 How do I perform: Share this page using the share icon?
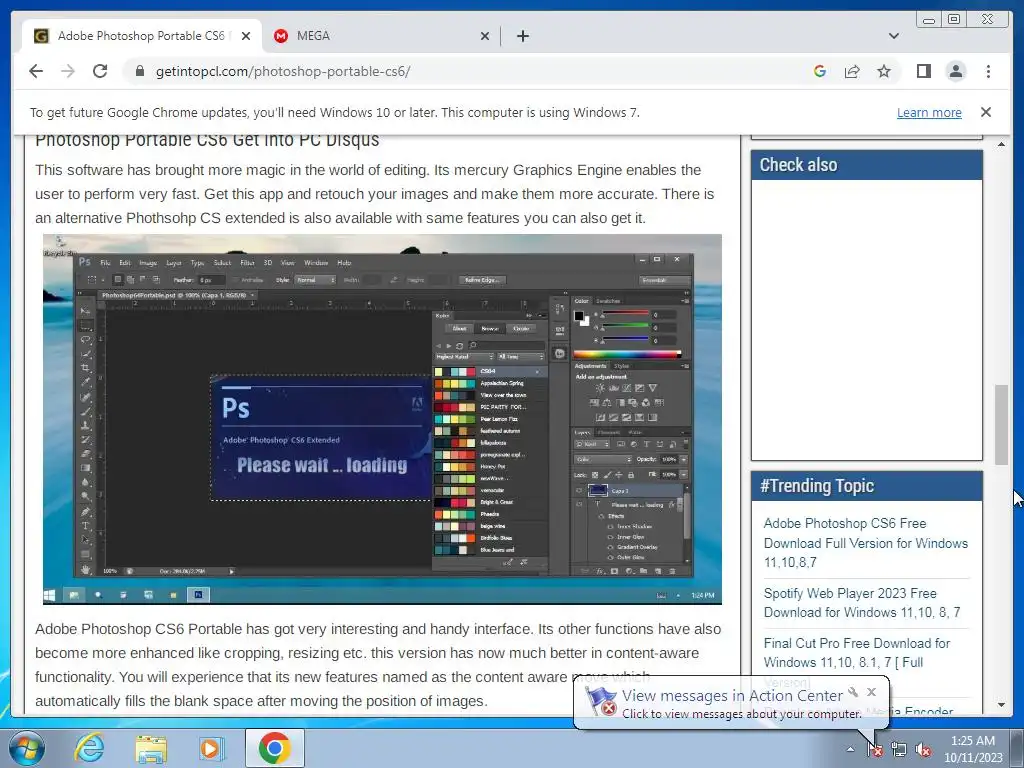852,71
